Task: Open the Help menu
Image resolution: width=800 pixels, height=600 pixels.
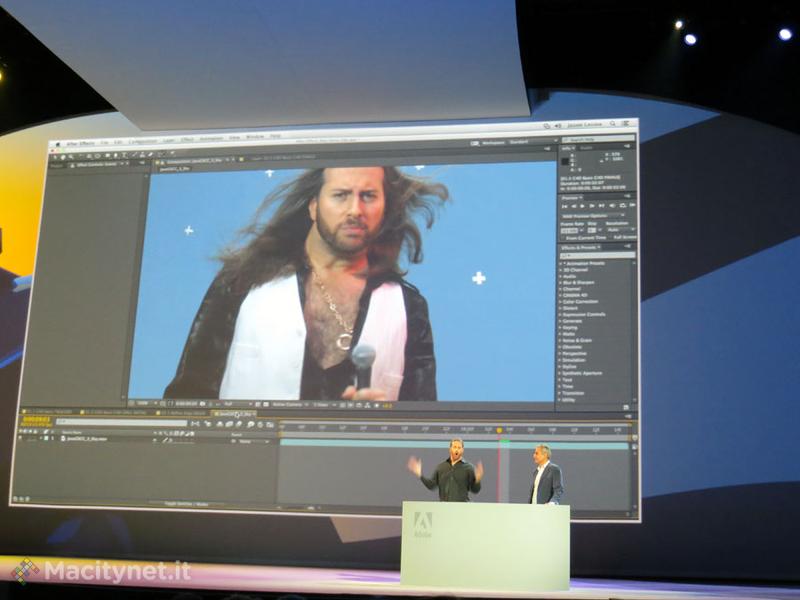Action: (x=276, y=137)
